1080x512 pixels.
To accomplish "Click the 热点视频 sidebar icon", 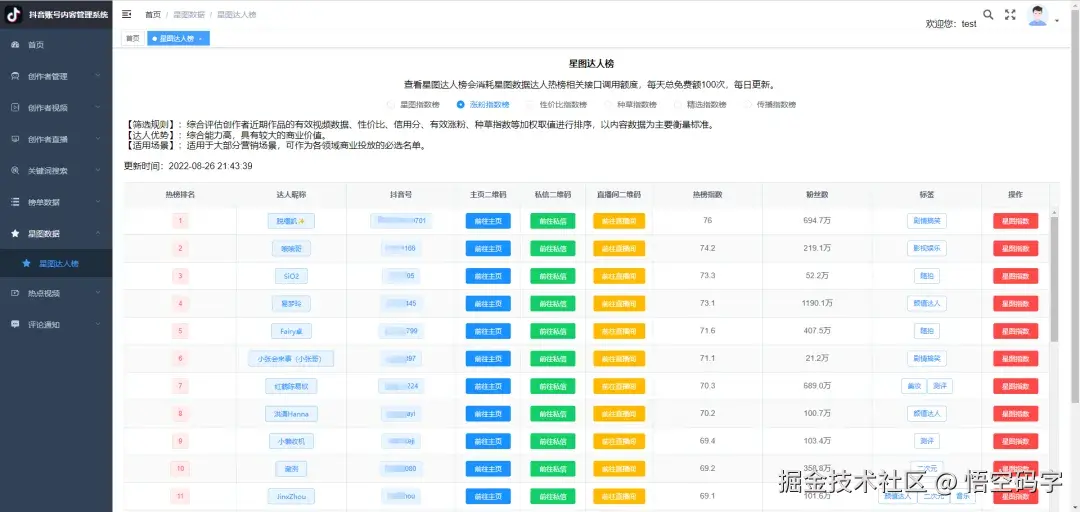I will pos(15,293).
